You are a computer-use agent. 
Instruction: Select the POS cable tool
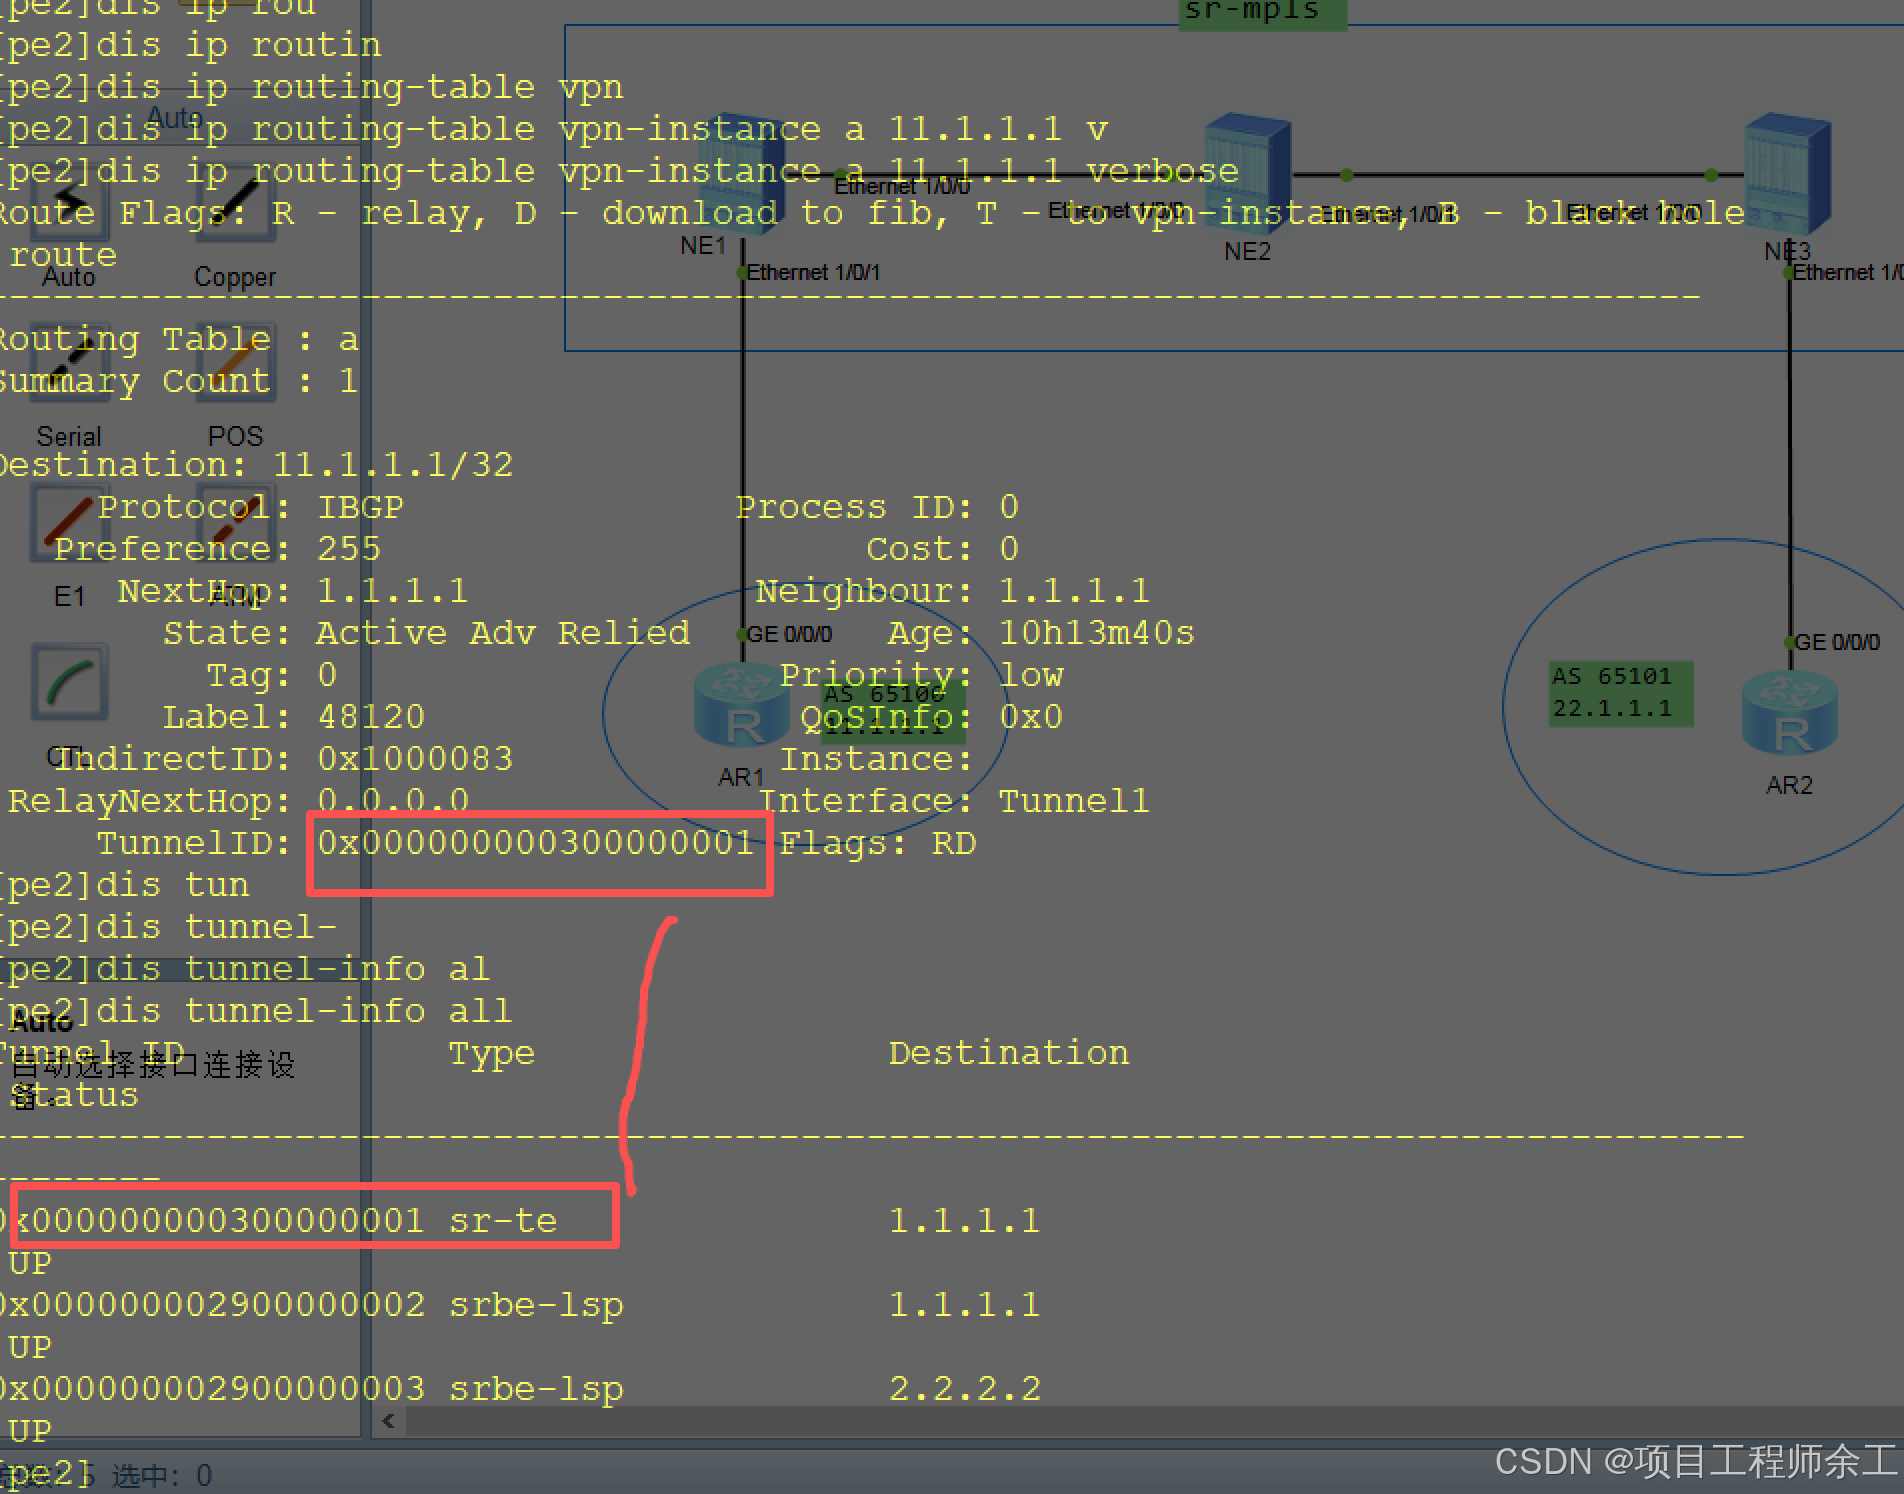click(x=236, y=363)
